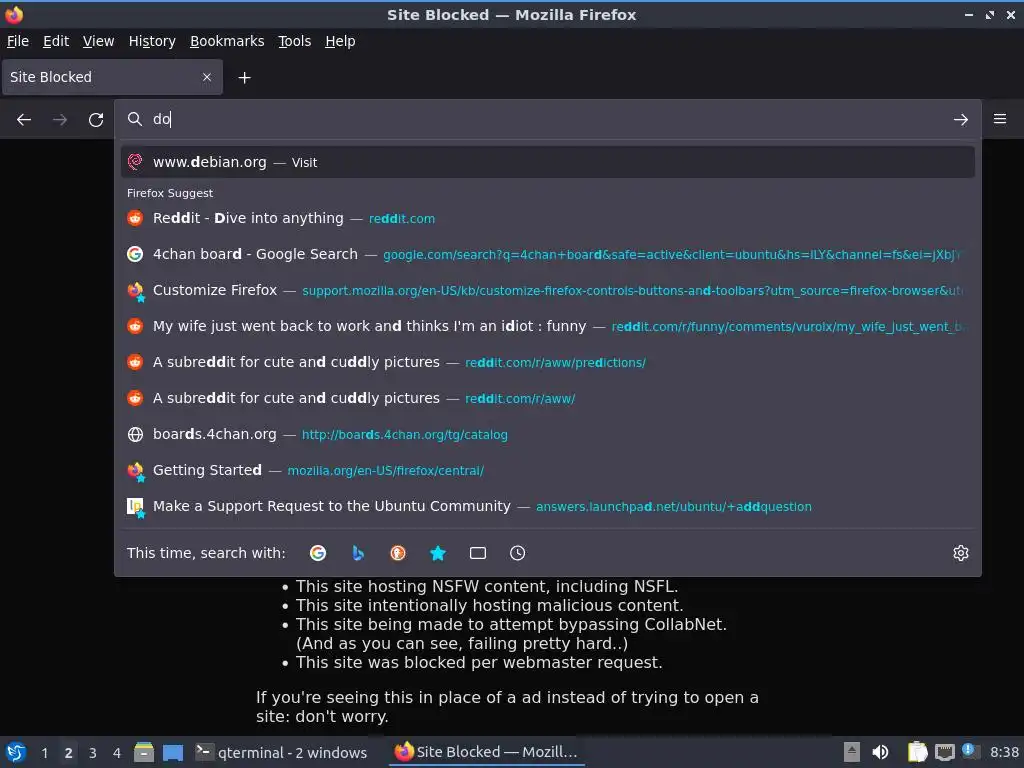Select the reddit.com/r/aww/predictions/ suggestion
The image size is (1024, 768).
point(547,362)
